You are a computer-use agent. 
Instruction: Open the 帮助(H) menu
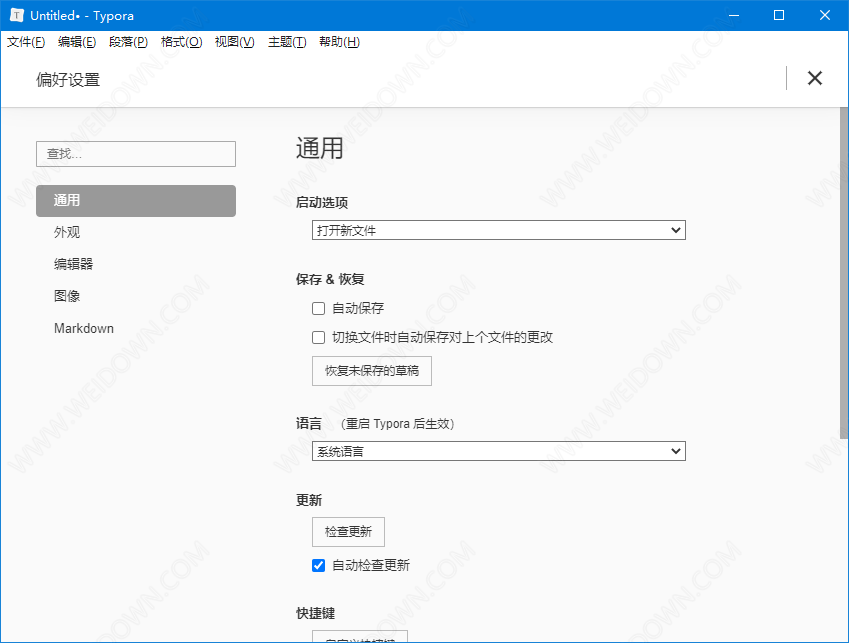pos(339,42)
